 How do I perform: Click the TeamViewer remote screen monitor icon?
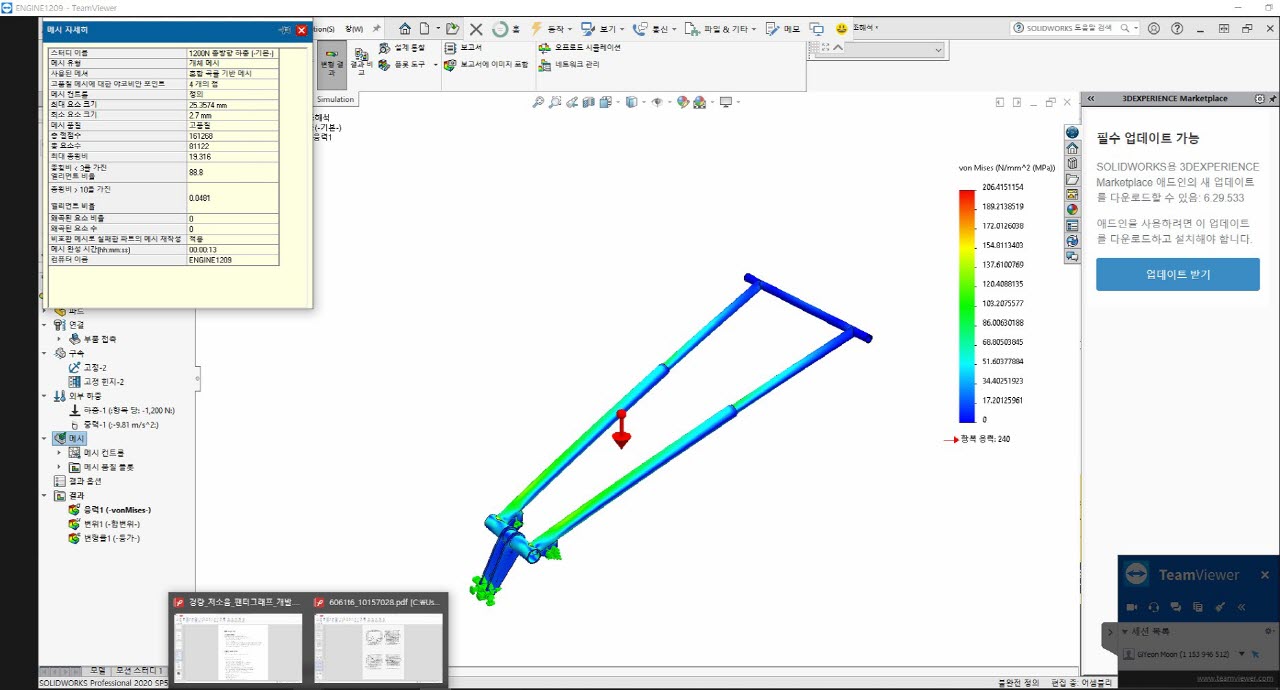[816, 29]
